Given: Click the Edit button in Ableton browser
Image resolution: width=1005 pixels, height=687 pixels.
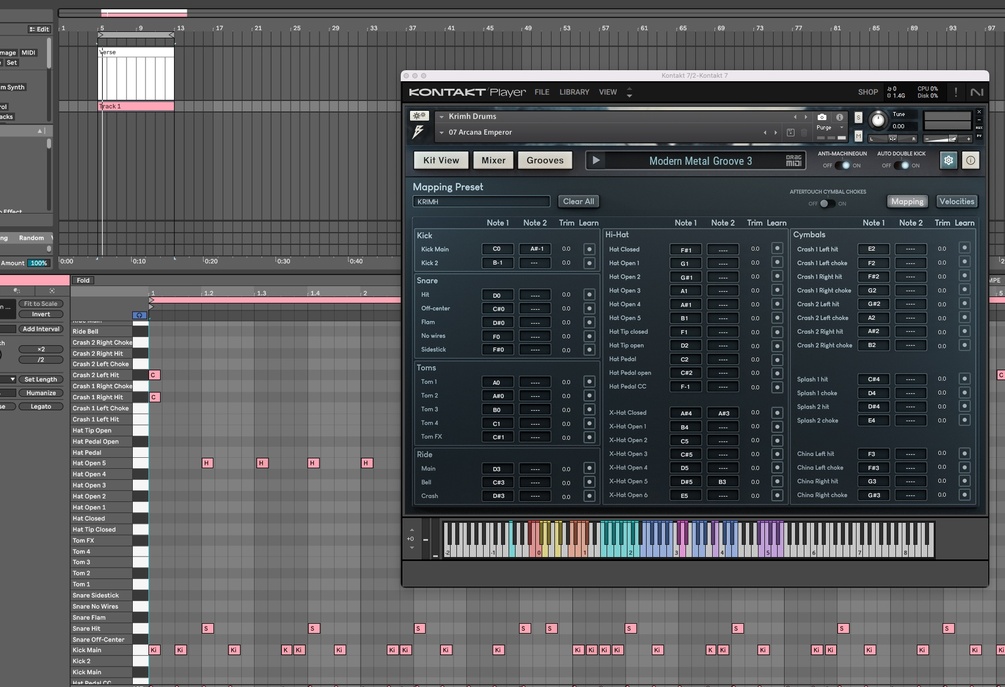Looking at the screenshot, I should coord(40,29).
